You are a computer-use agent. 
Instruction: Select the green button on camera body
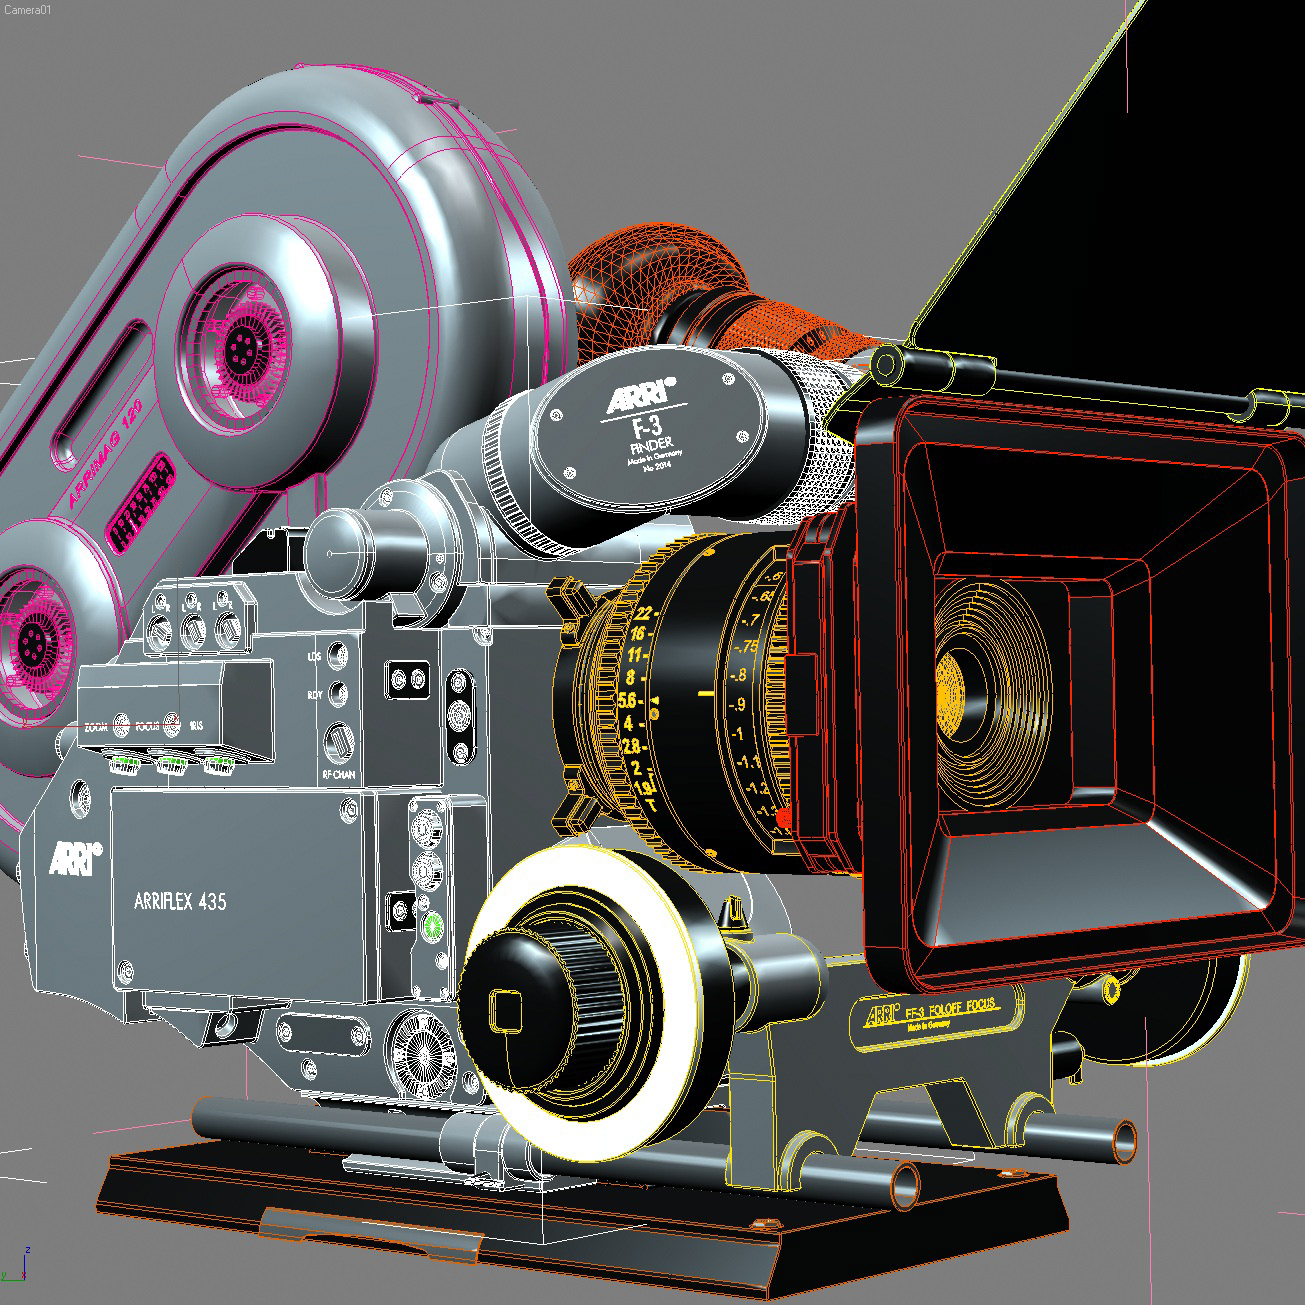[434, 927]
